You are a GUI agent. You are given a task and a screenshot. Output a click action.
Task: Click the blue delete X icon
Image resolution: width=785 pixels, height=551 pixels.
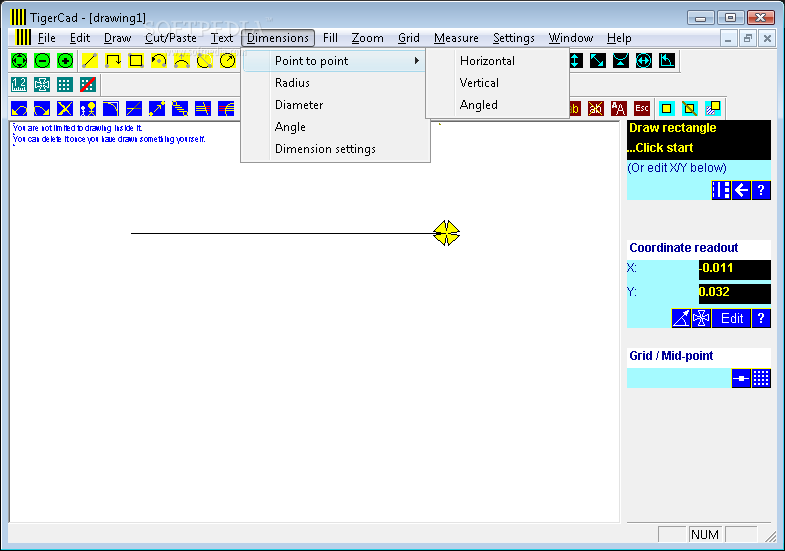click(x=65, y=109)
